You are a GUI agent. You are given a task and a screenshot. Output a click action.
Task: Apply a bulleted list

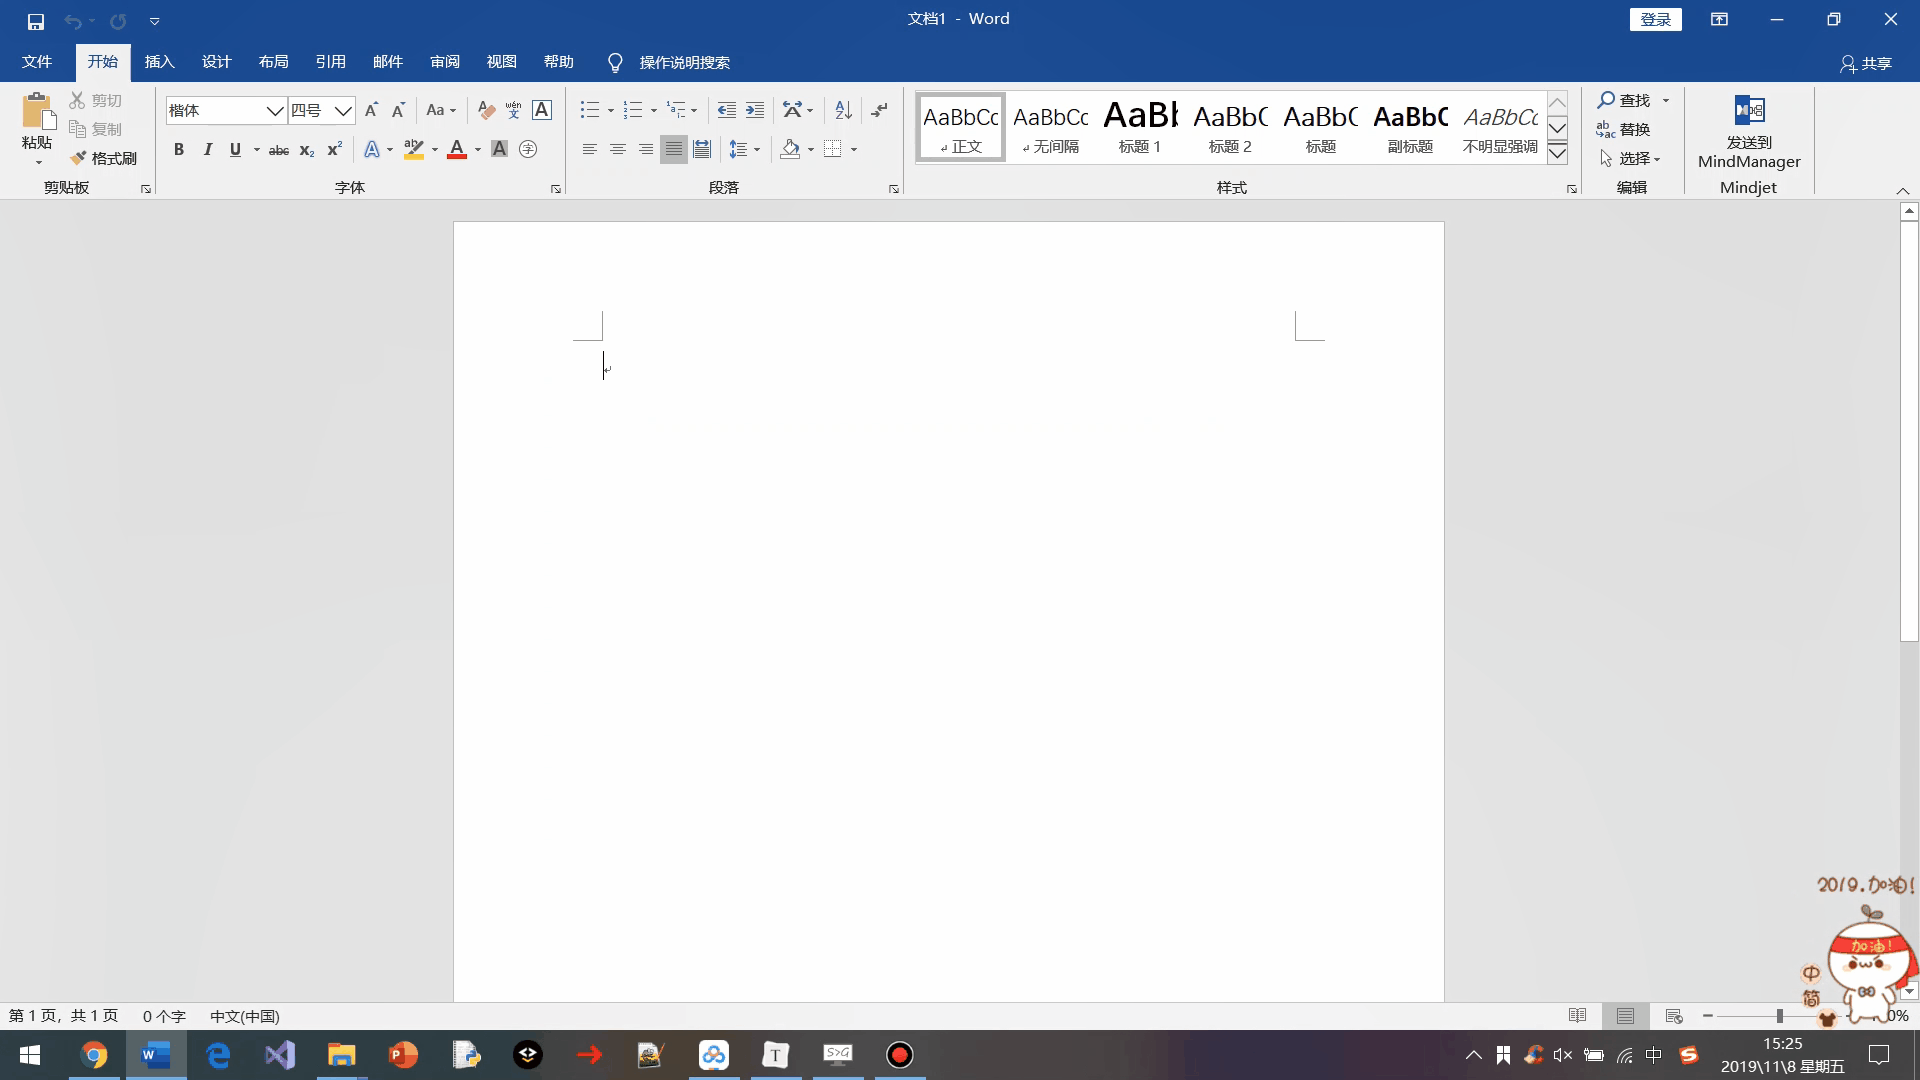click(589, 110)
